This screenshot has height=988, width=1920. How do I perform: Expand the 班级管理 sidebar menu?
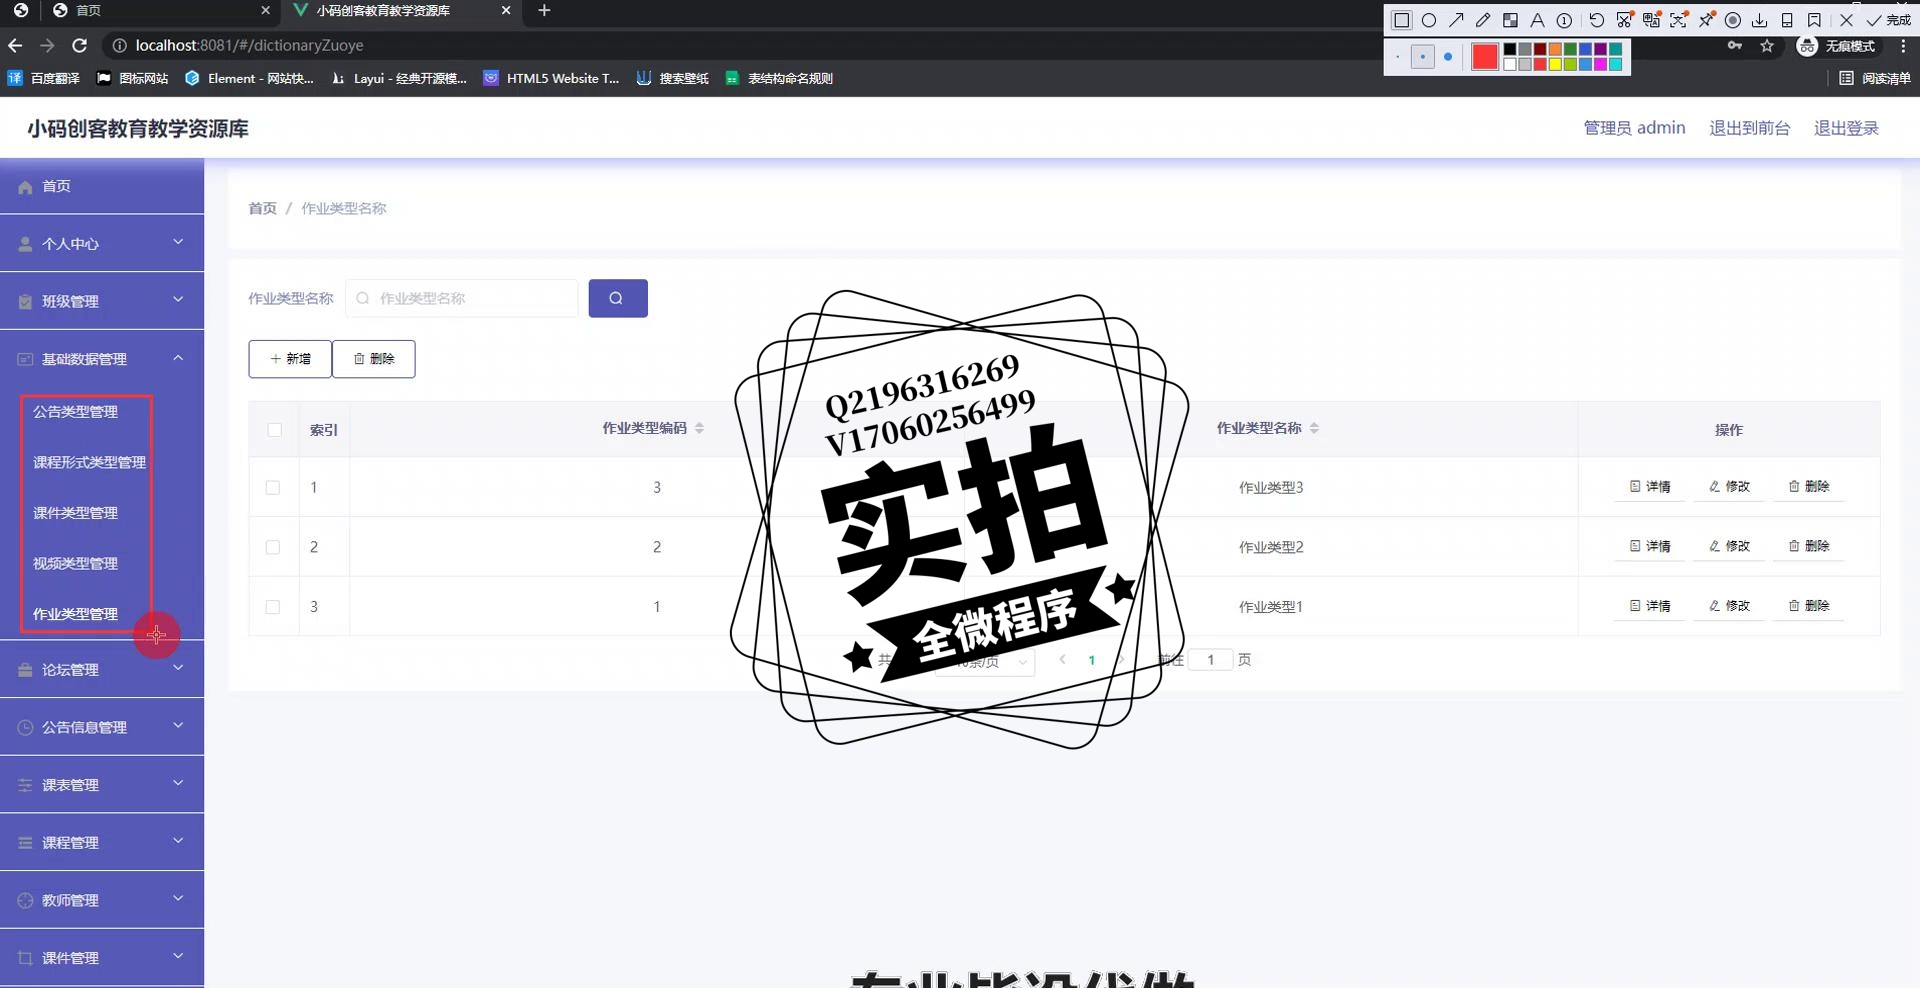tap(102, 301)
